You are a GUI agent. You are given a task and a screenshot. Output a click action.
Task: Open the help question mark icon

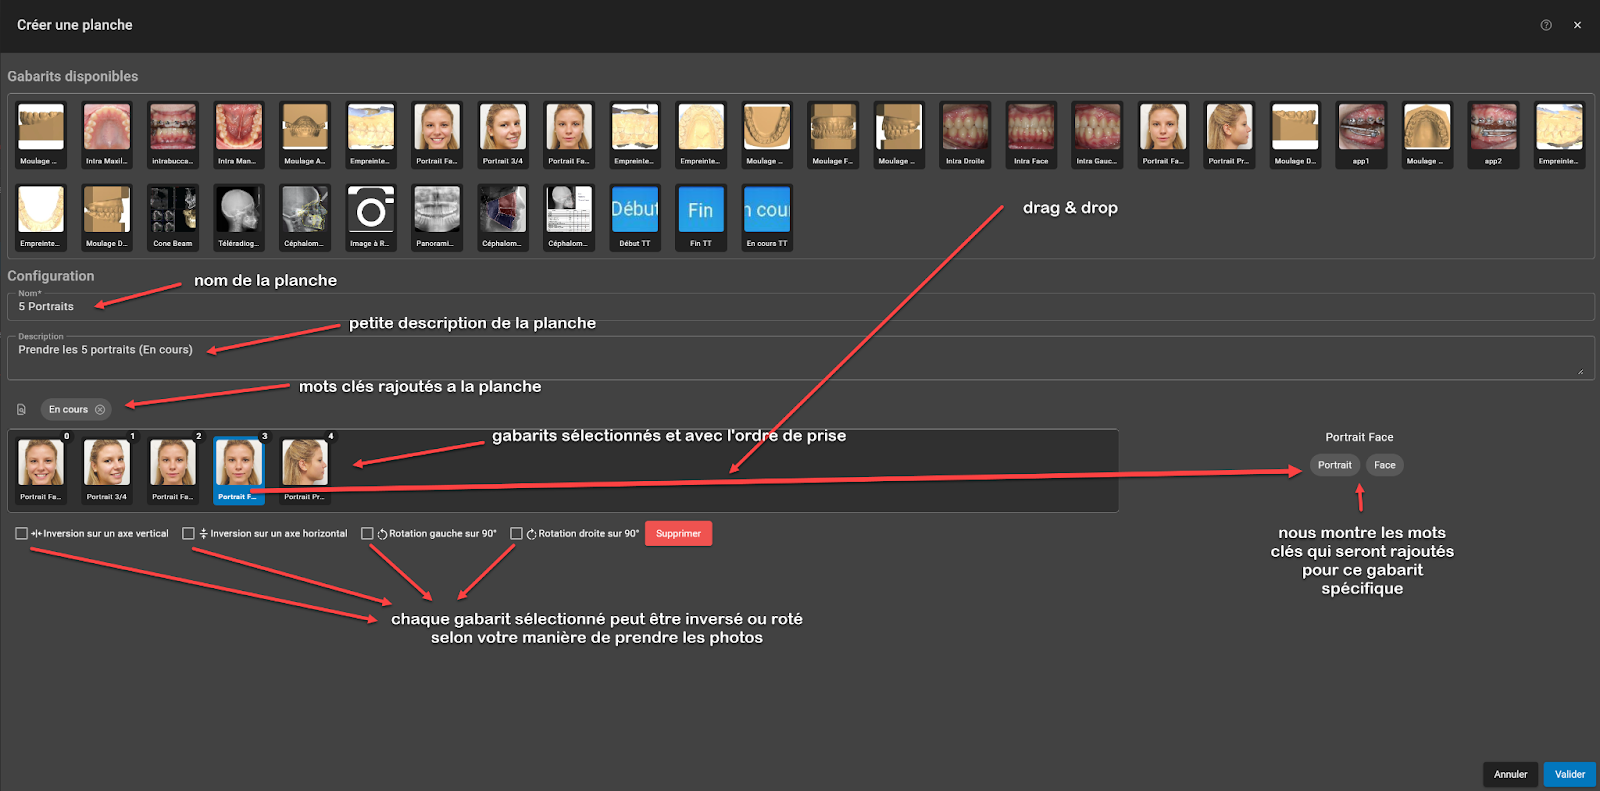point(1546,25)
